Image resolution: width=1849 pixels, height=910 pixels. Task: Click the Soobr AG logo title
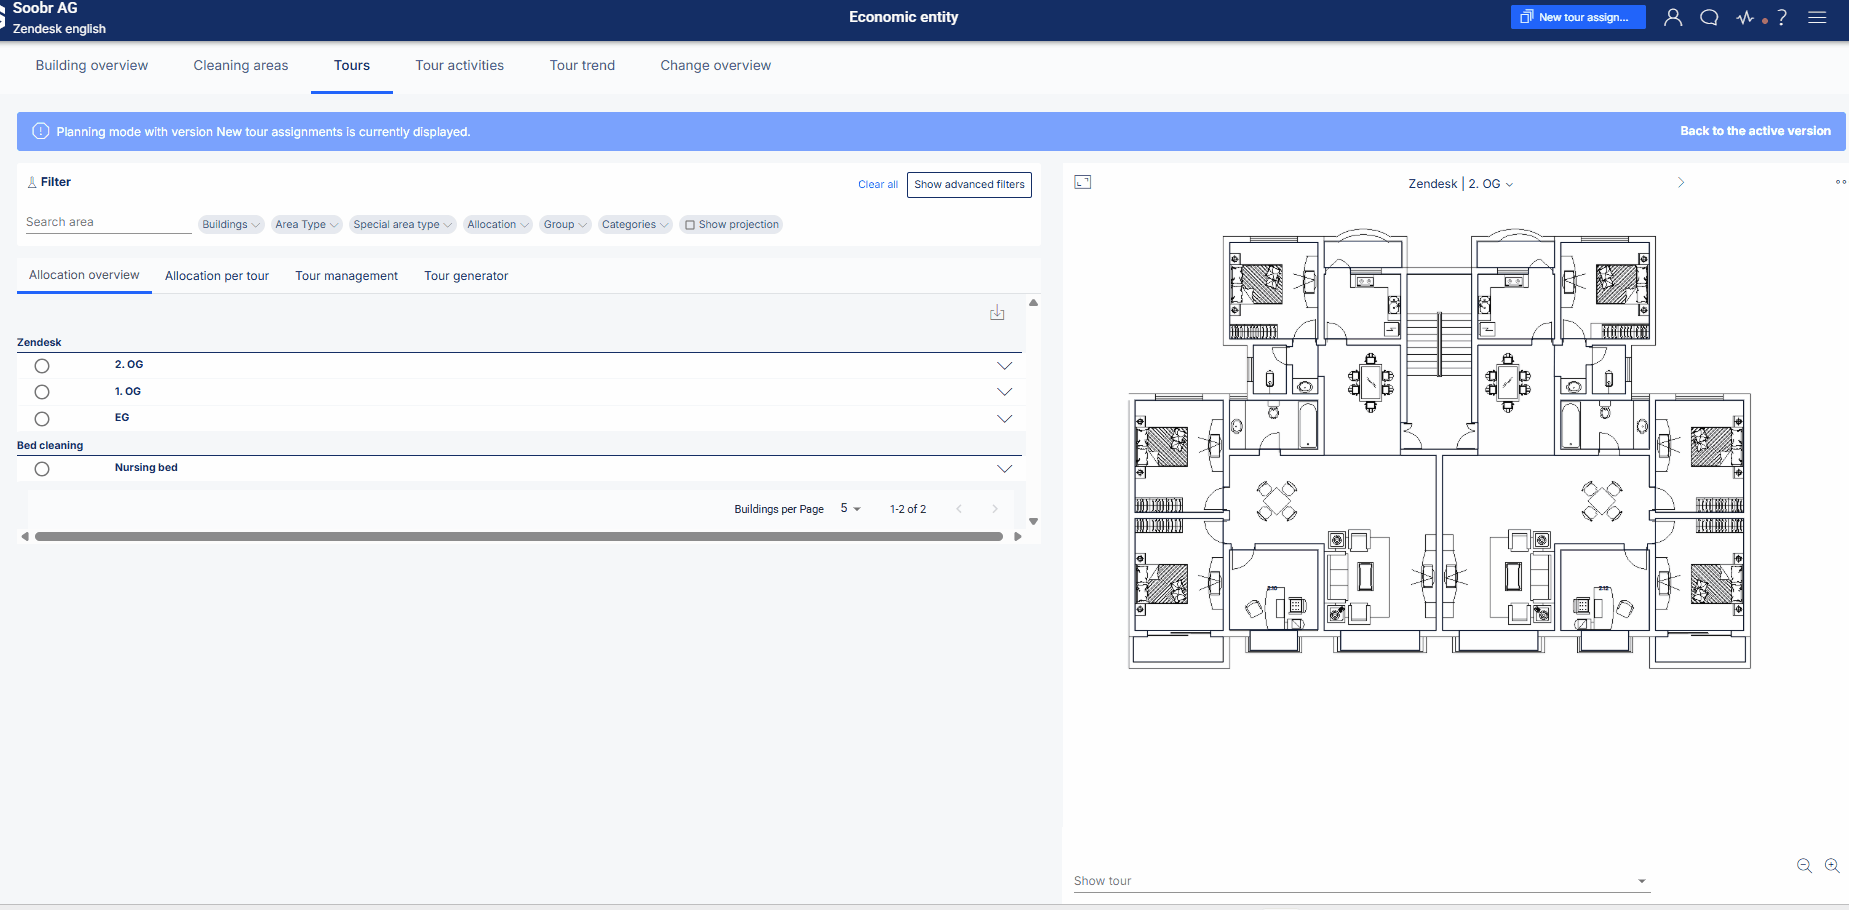tap(45, 8)
